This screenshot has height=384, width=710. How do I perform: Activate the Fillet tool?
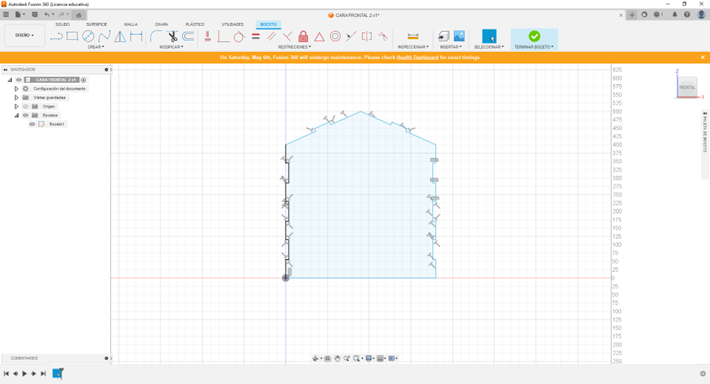pyautogui.click(x=156, y=36)
